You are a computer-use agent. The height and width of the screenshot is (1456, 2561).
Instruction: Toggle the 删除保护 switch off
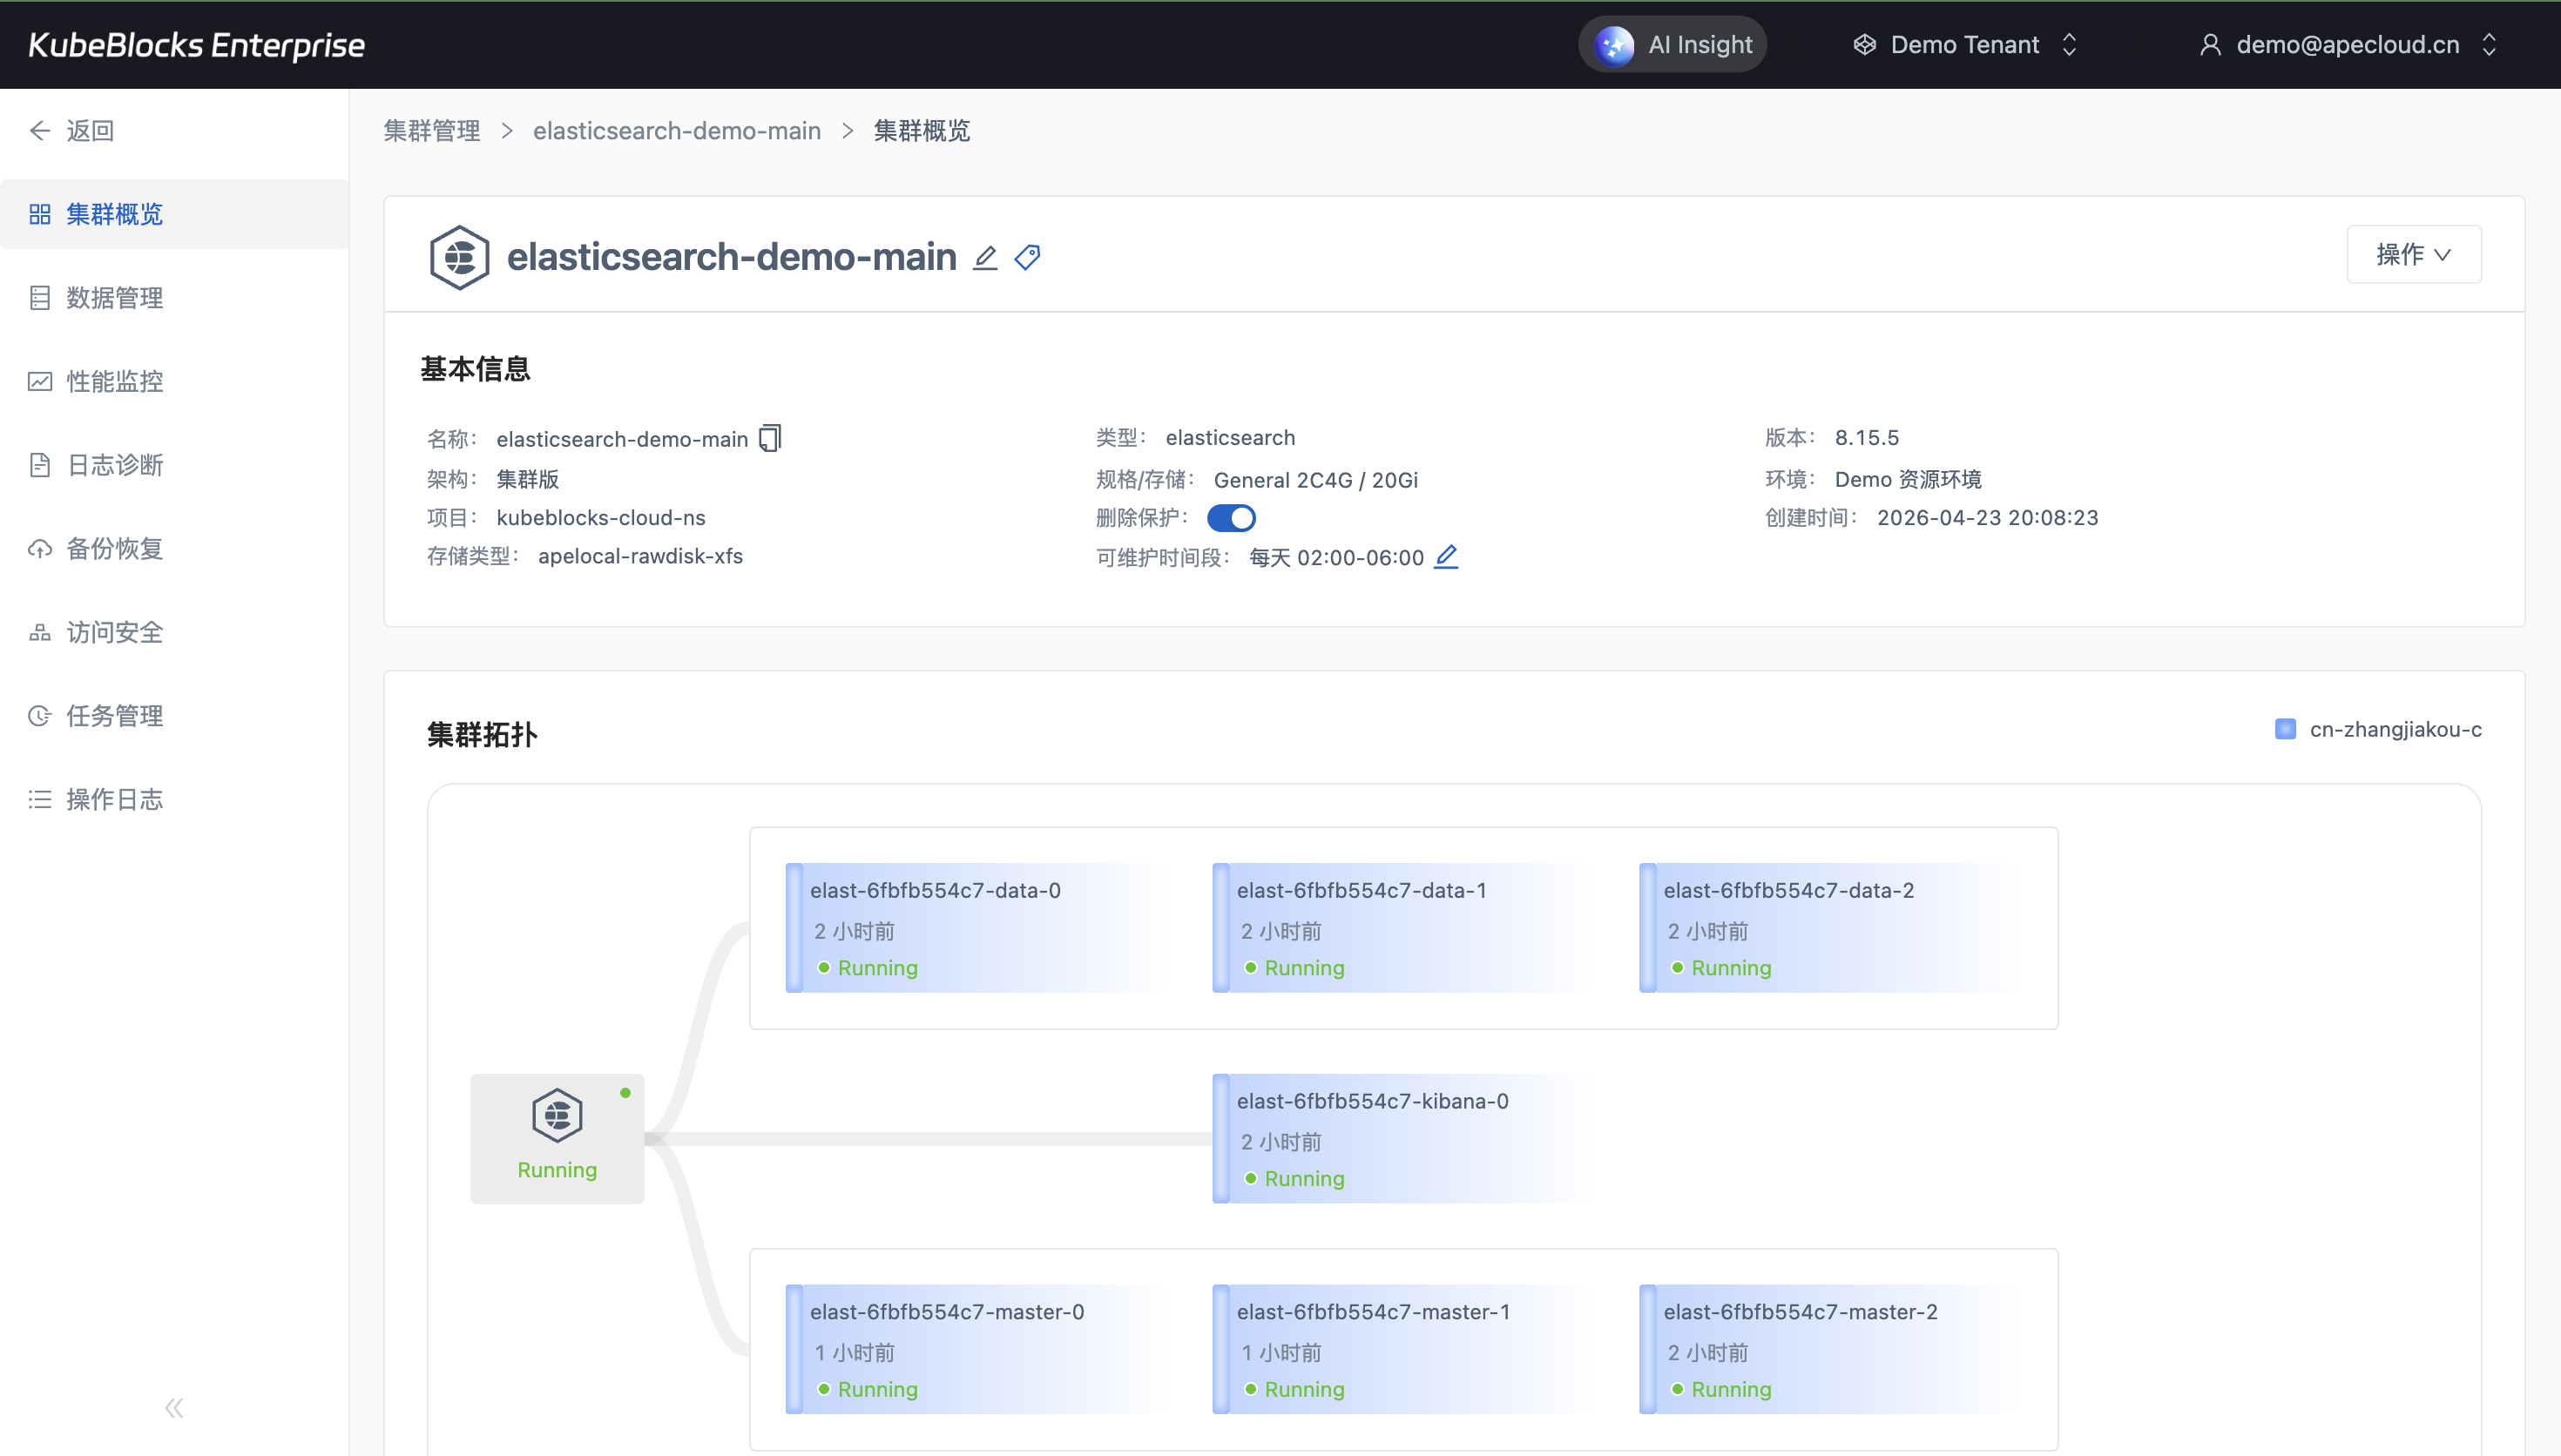pyautogui.click(x=1231, y=518)
